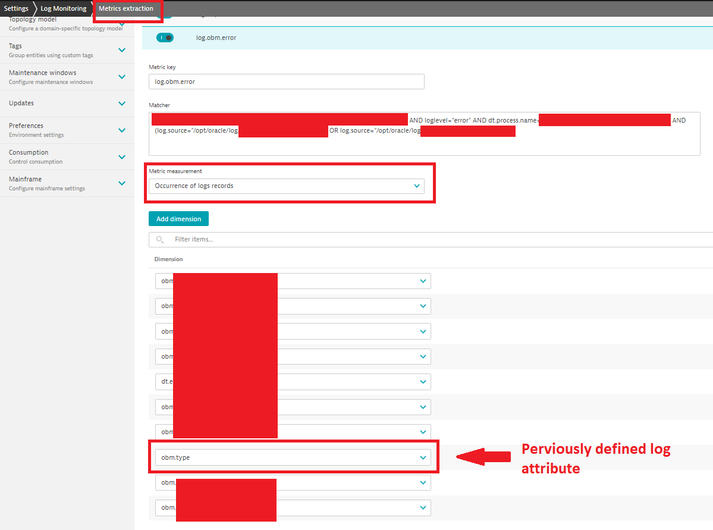Open the dt.e dimension dropdown
Screen dimensions: 713x530
tap(292, 381)
